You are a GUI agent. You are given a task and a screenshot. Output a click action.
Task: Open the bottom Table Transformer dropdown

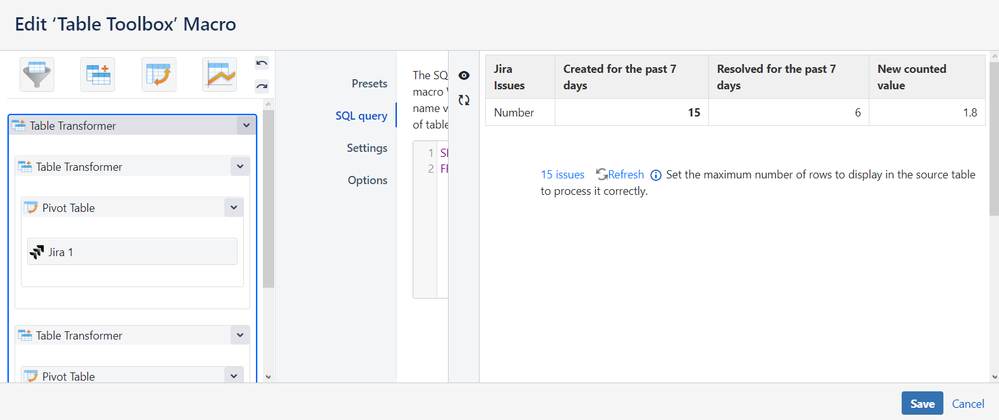[x=240, y=335]
